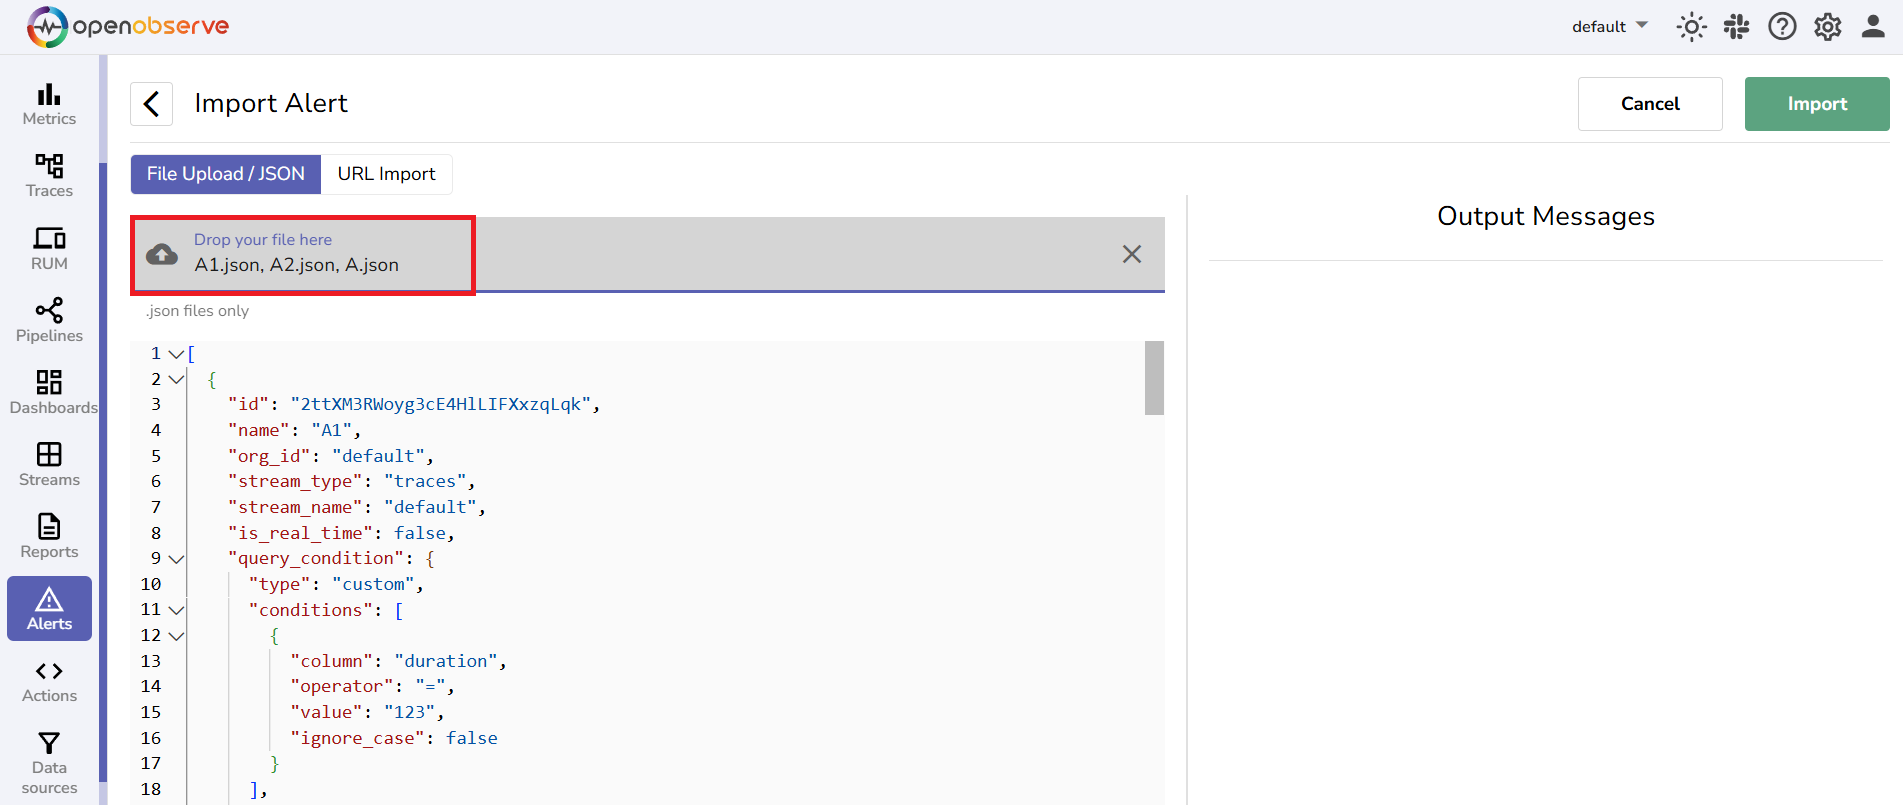The image size is (1903, 805).
Task: Click the green Import button
Action: 1816,103
